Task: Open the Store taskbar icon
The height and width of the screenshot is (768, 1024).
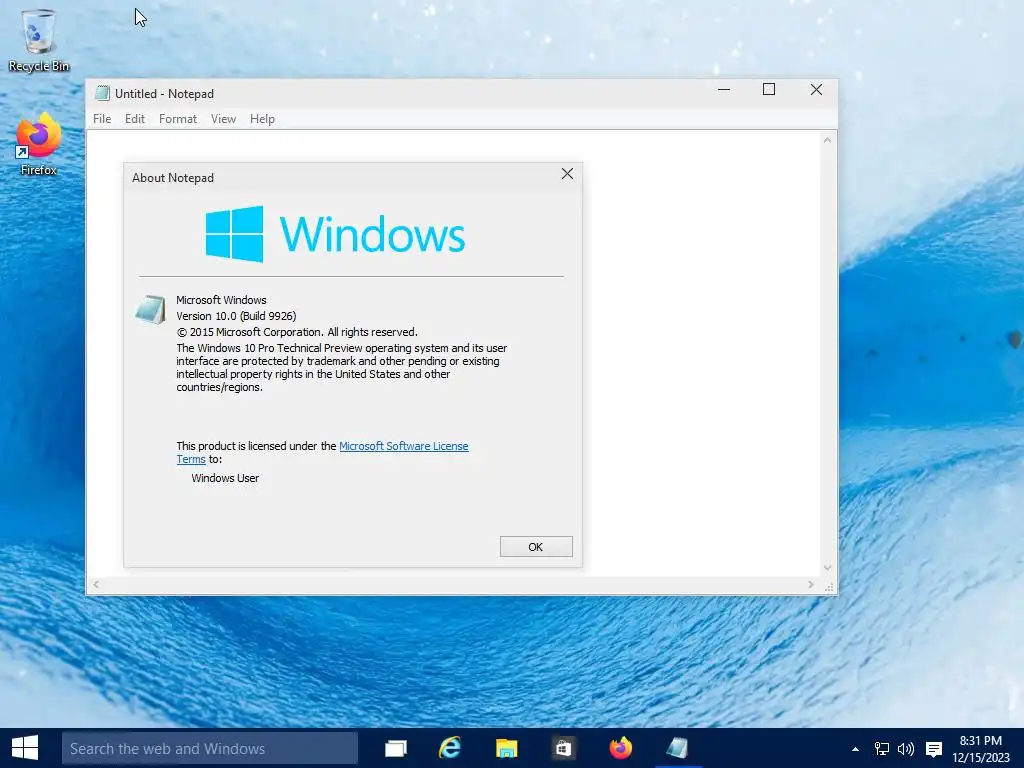Action: pos(563,748)
